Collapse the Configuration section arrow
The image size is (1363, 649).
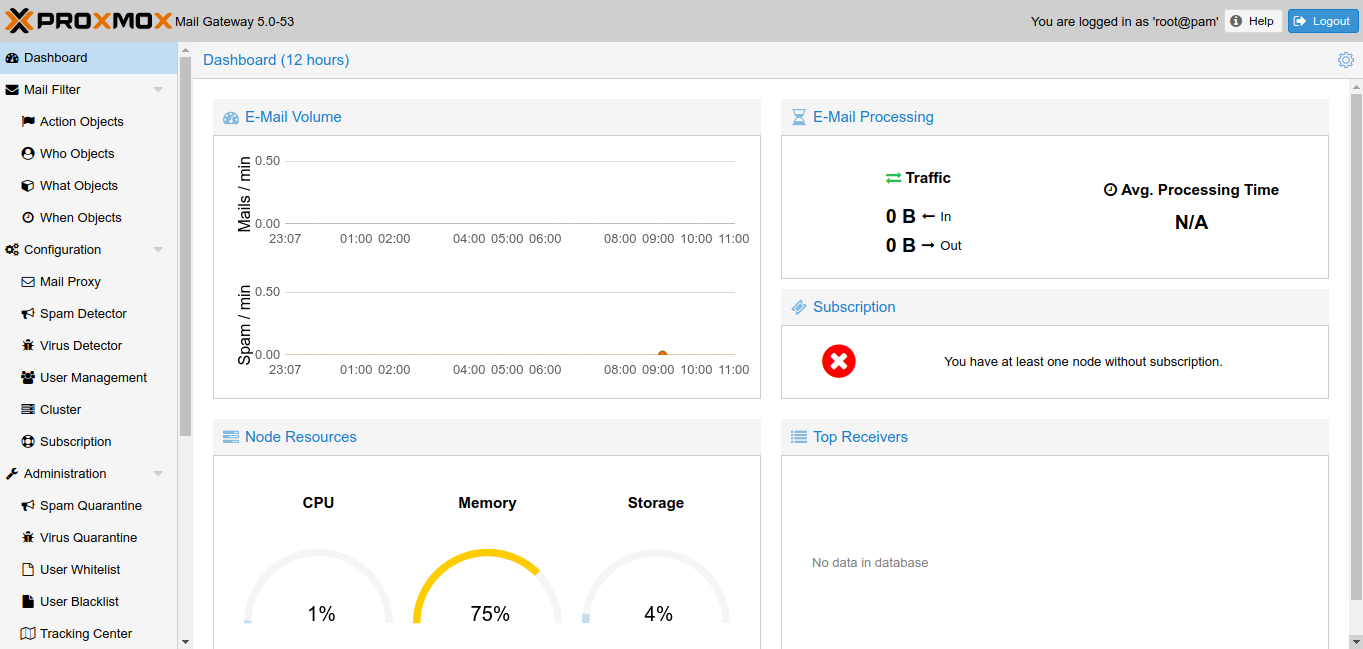pos(158,250)
